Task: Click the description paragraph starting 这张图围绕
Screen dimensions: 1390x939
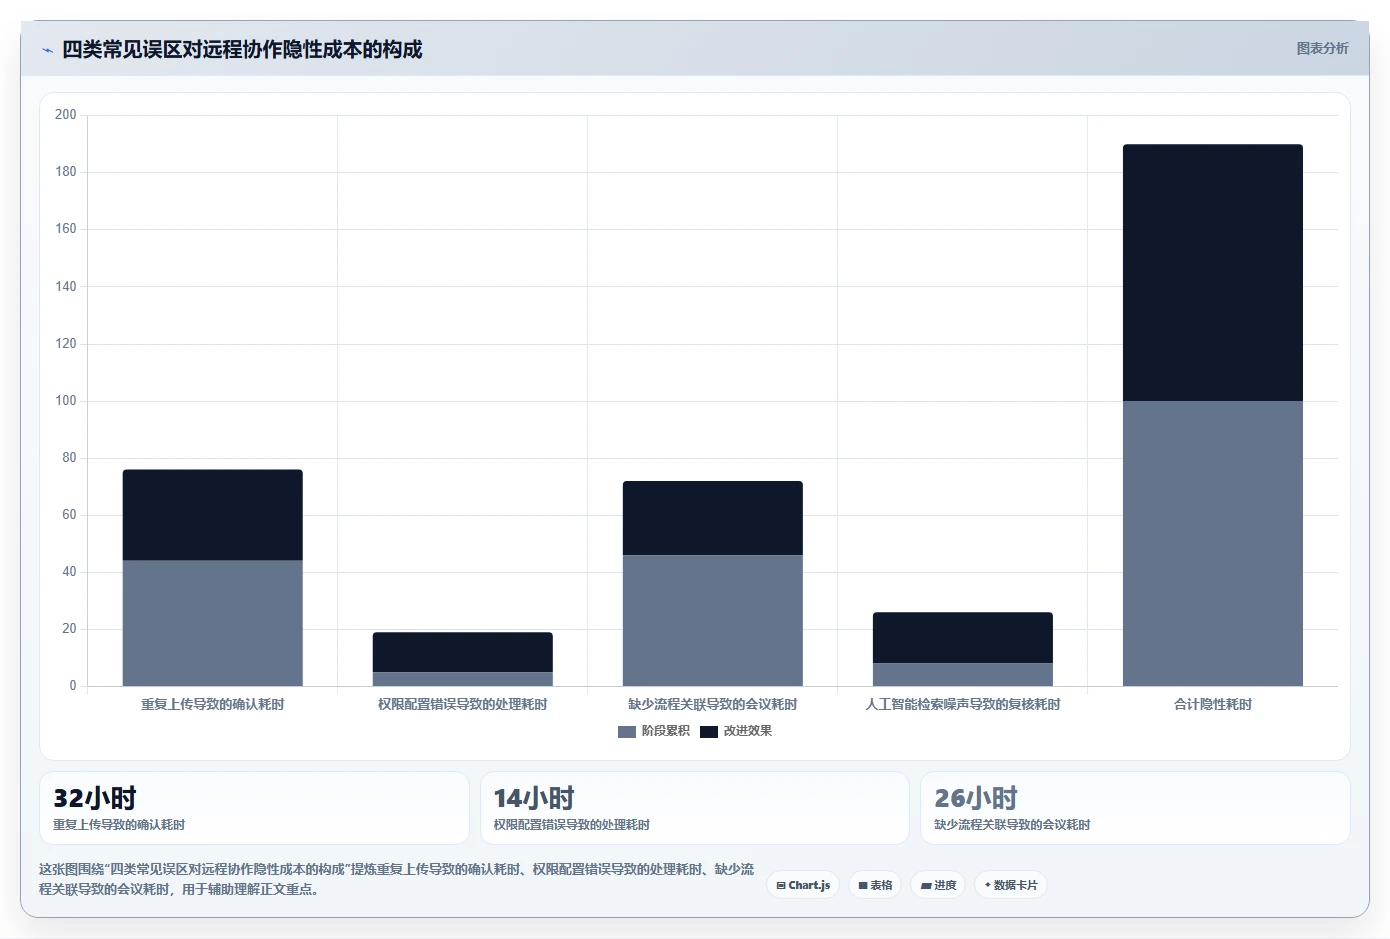Action: [x=397, y=879]
